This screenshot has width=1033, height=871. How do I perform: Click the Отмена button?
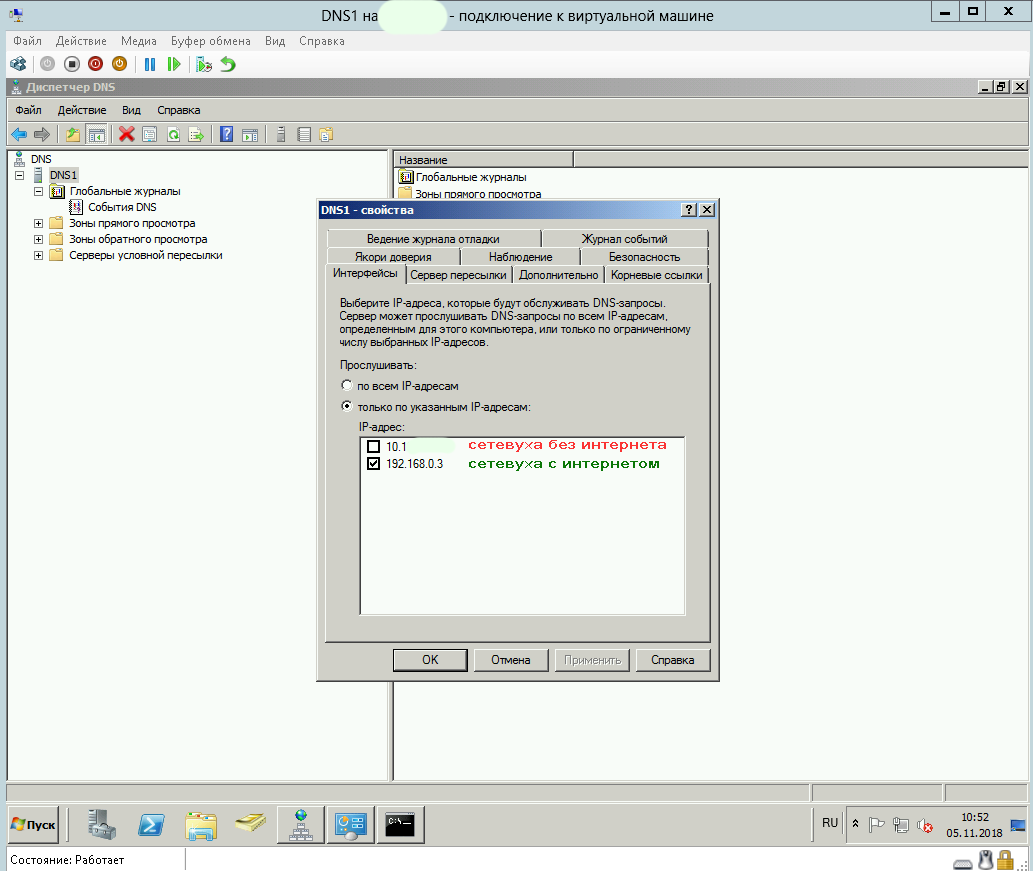pyautogui.click(x=511, y=660)
